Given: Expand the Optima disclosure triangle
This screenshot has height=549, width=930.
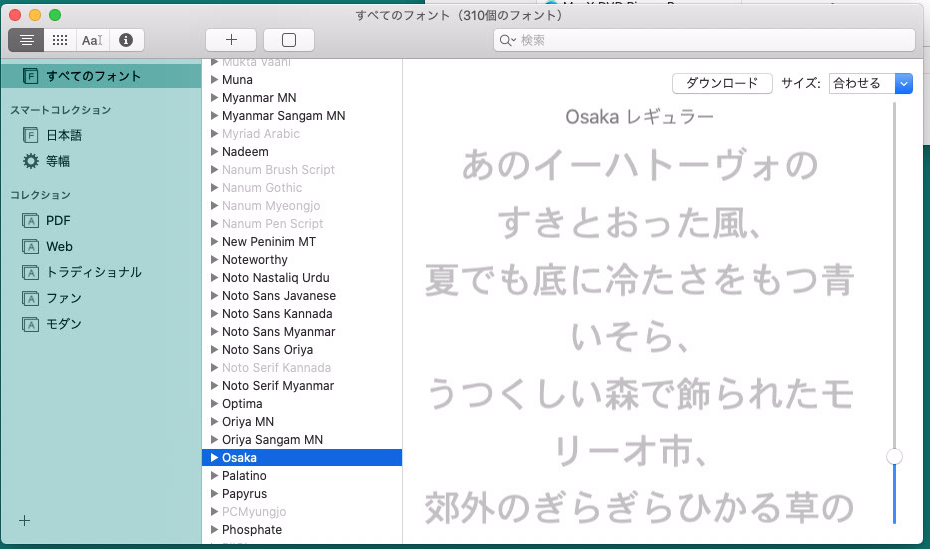Looking at the screenshot, I should pos(214,404).
